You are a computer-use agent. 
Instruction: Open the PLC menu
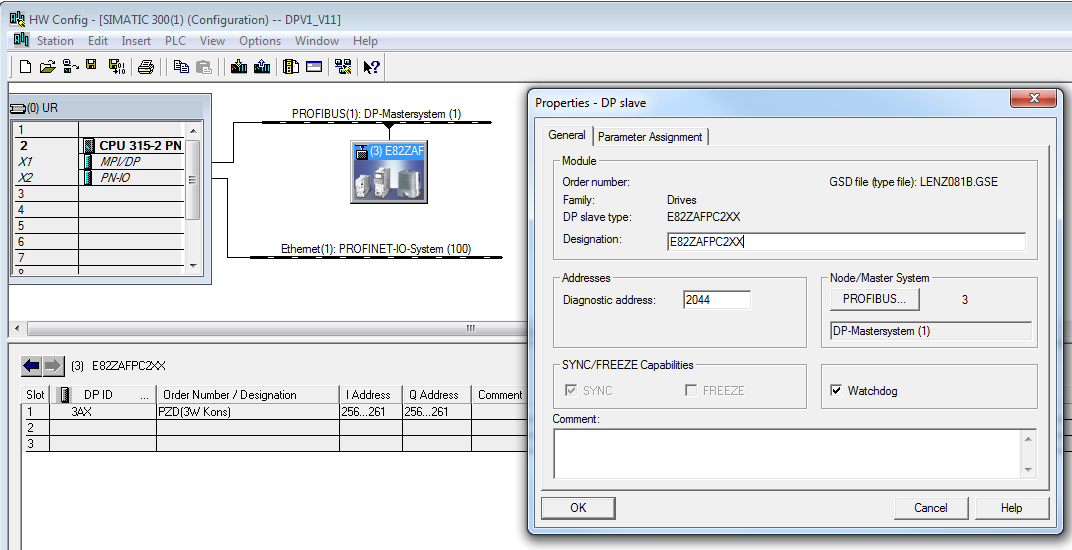pyautogui.click(x=175, y=40)
